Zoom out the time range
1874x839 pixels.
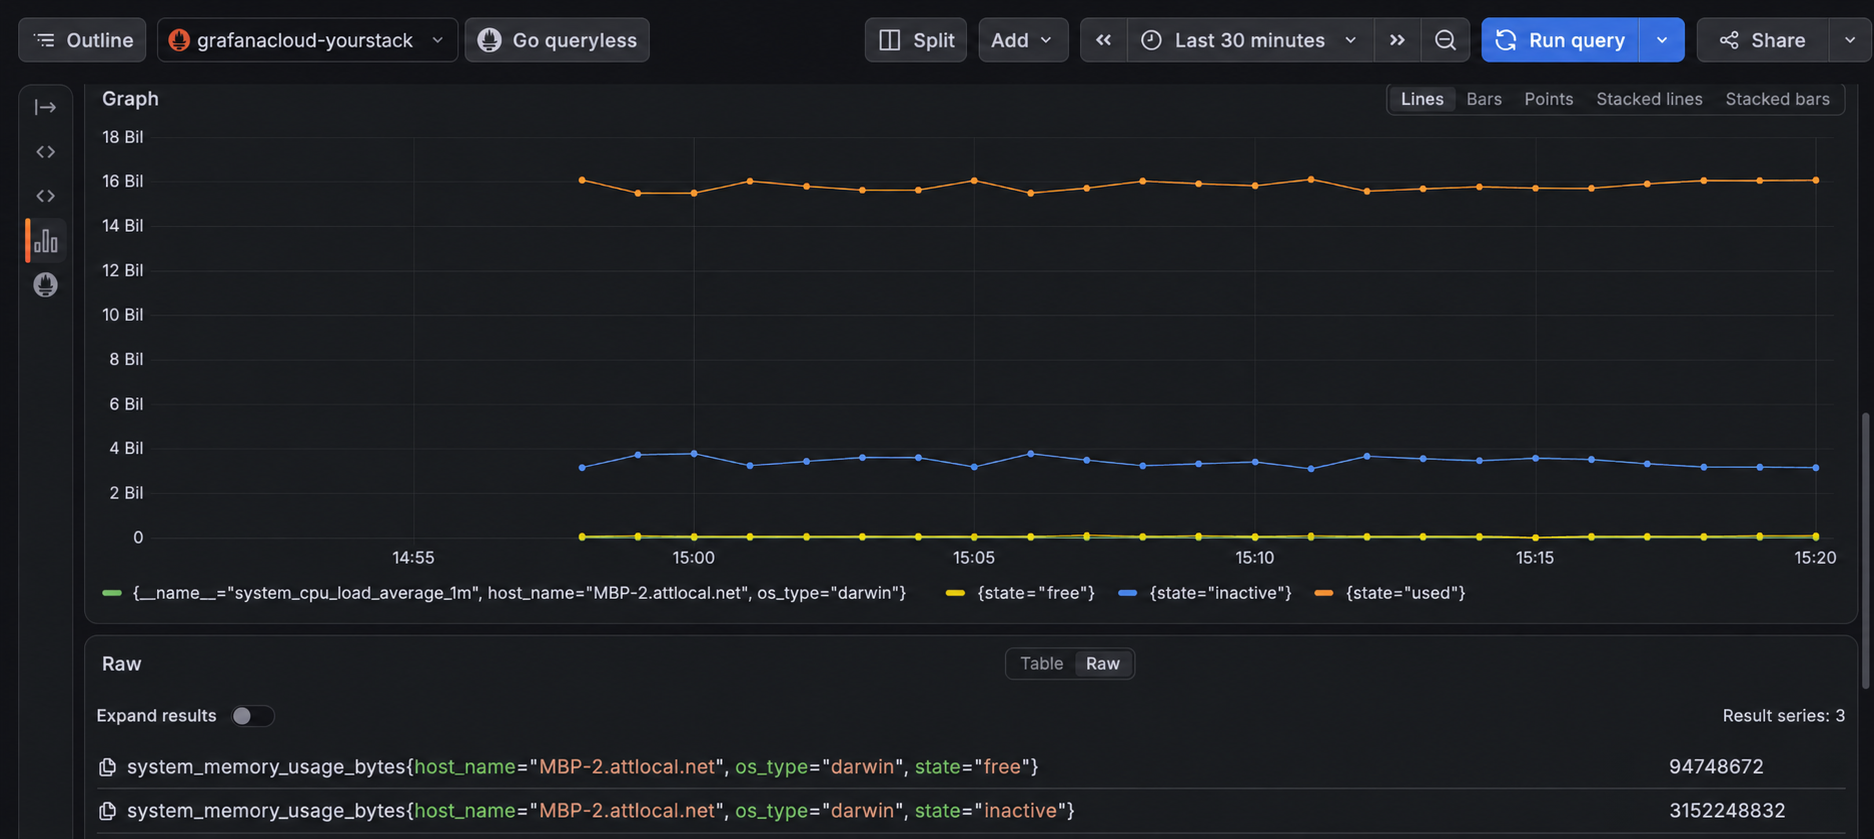point(1445,40)
